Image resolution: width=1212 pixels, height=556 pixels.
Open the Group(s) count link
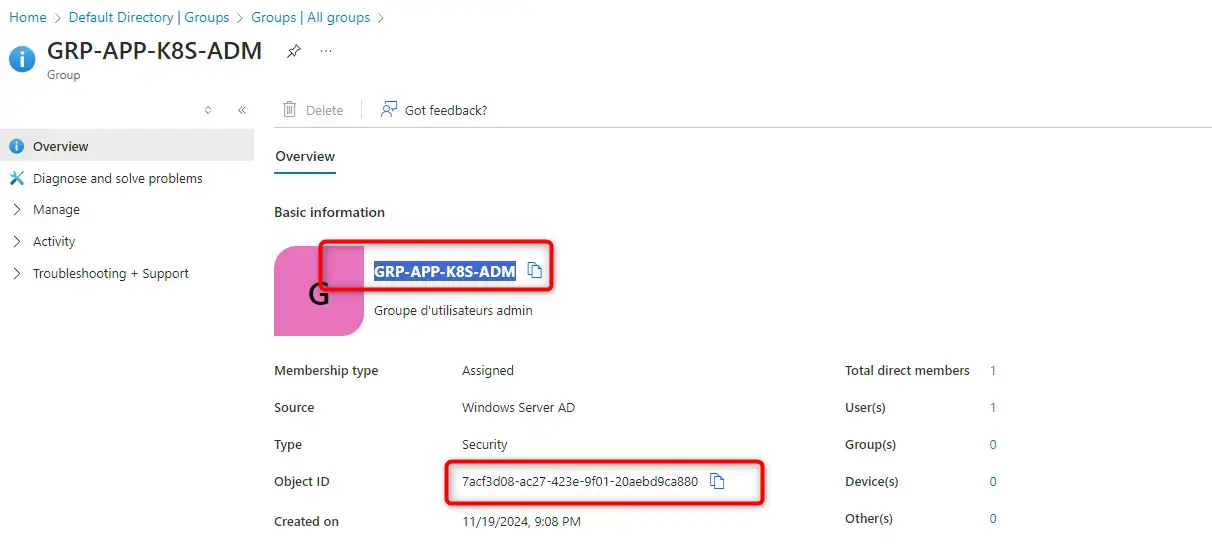(993, 445)
